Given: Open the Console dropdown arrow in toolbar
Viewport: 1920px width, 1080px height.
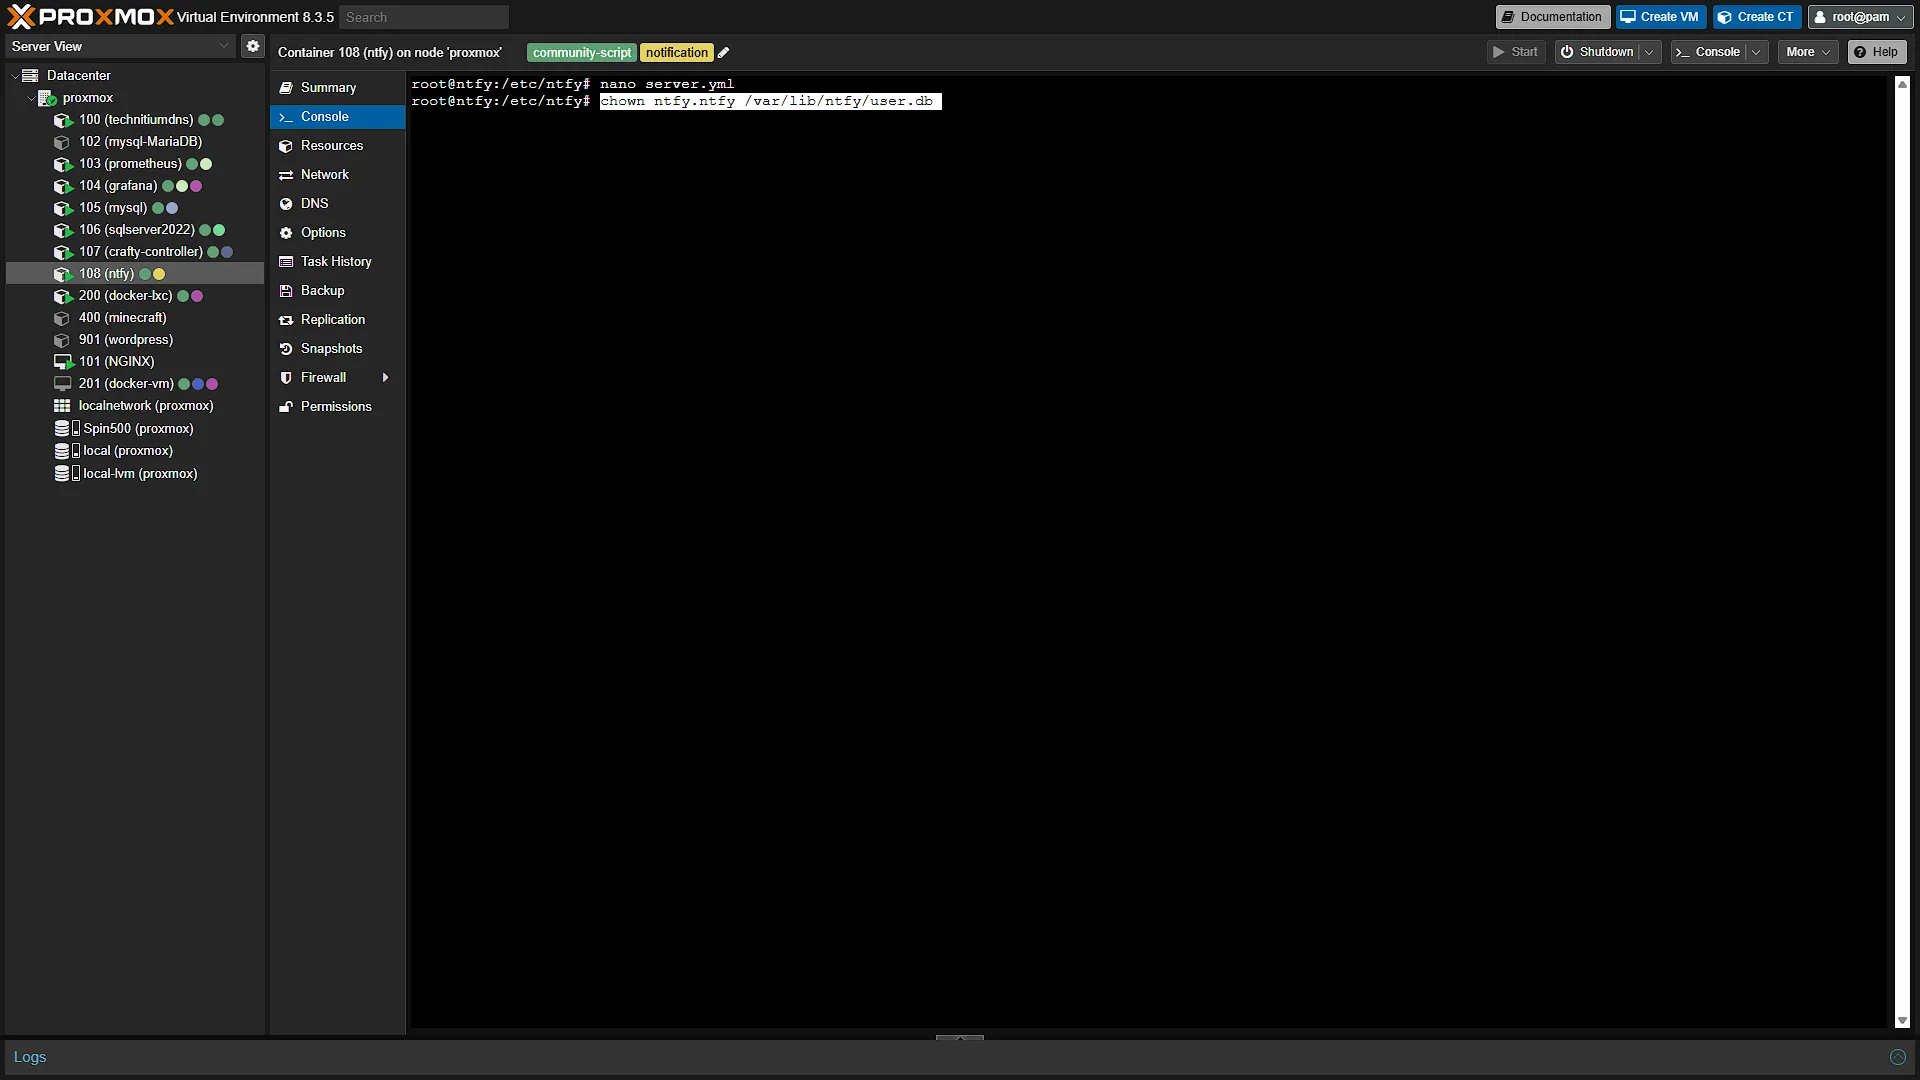Looking at the screenshot, I should tap(1756, 52).
